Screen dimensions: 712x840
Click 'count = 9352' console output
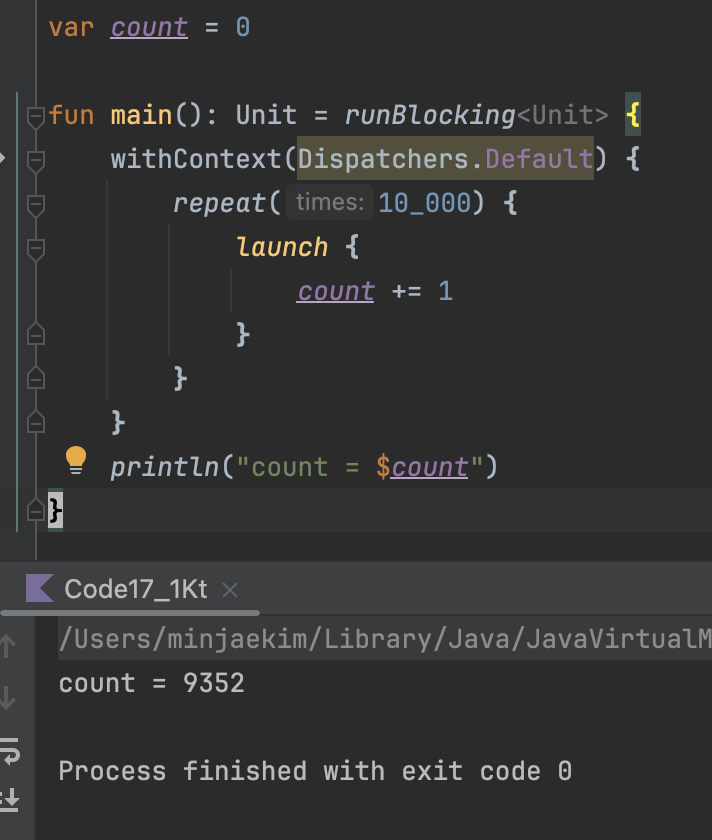point(152,683)
